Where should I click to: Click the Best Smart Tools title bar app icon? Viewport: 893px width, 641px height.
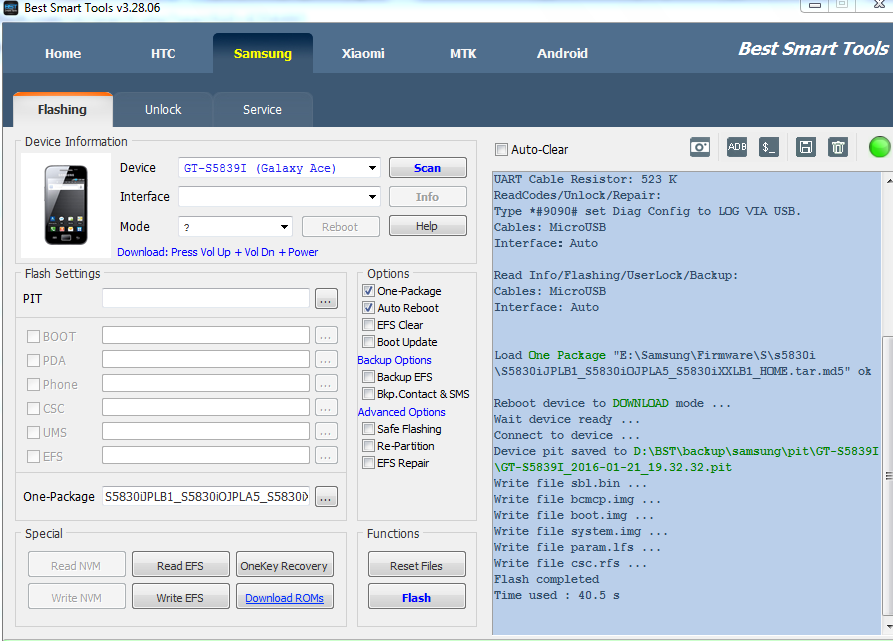coord(11,8)
